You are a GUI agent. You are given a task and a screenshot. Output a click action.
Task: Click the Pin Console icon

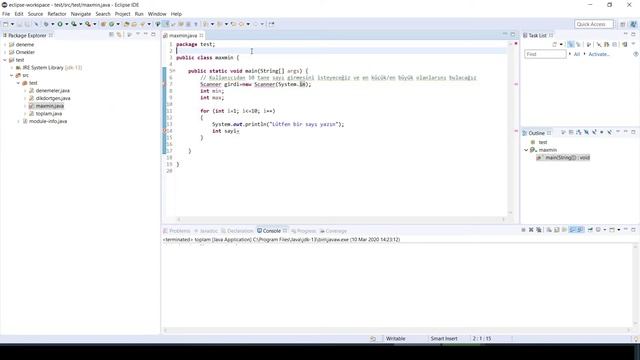click(x=590, y=230)
